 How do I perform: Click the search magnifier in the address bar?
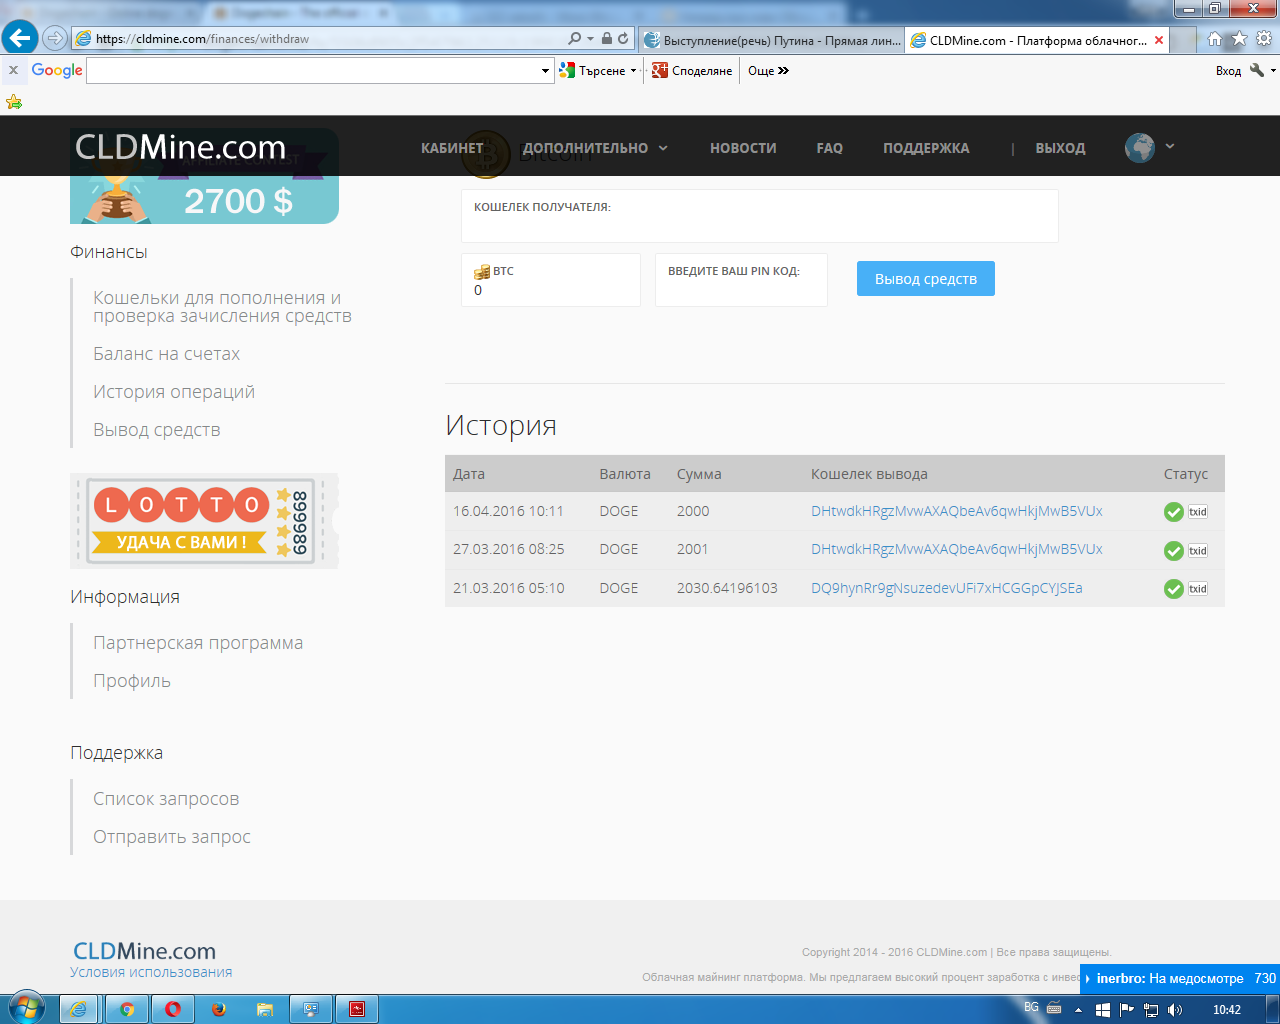click(574, 38)
